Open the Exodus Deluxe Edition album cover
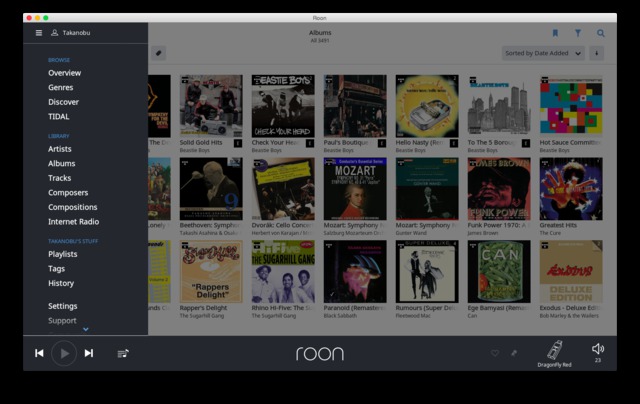This screenshot has height=404, width=640. coord(571,271)
